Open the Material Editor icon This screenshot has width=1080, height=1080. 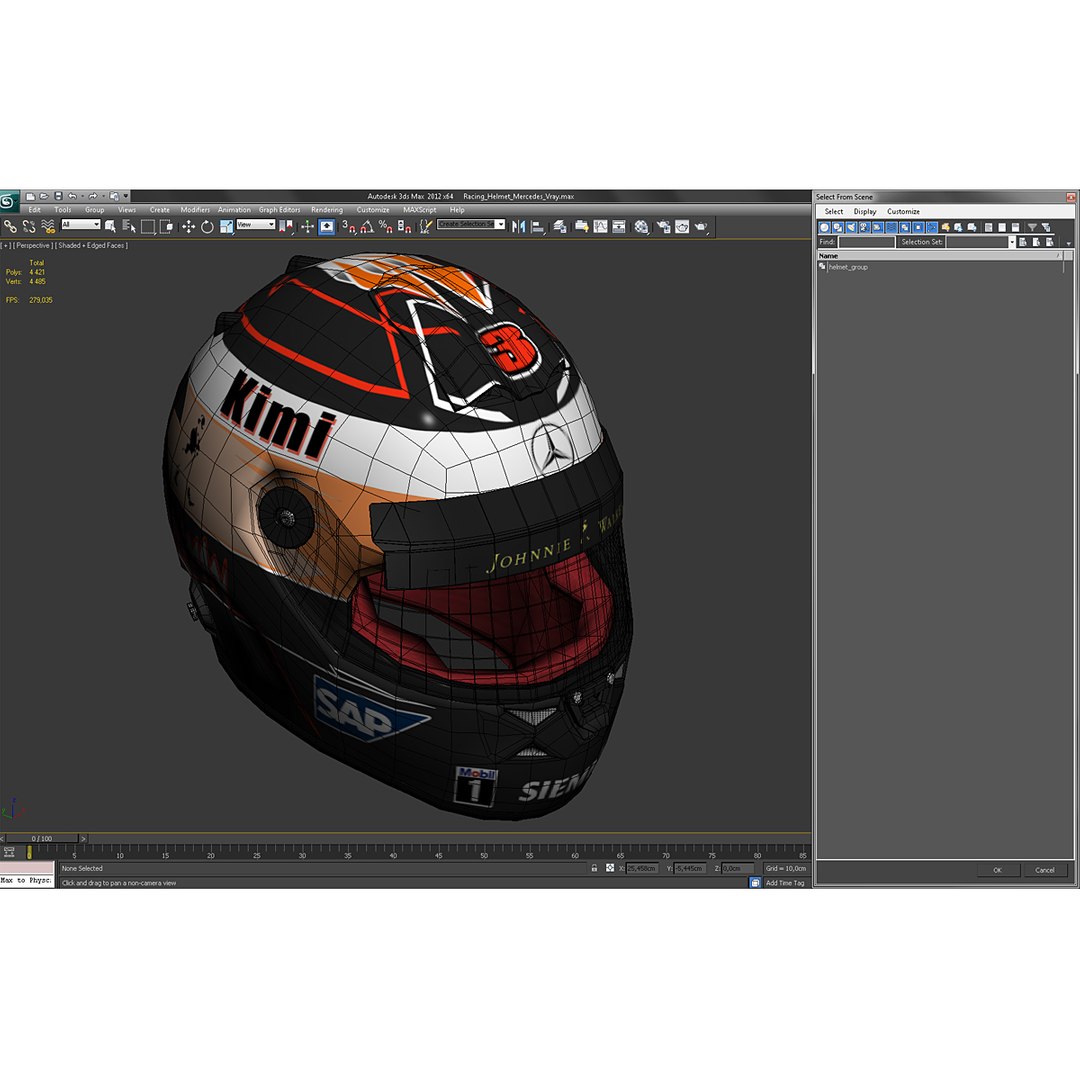coord(641,226)
